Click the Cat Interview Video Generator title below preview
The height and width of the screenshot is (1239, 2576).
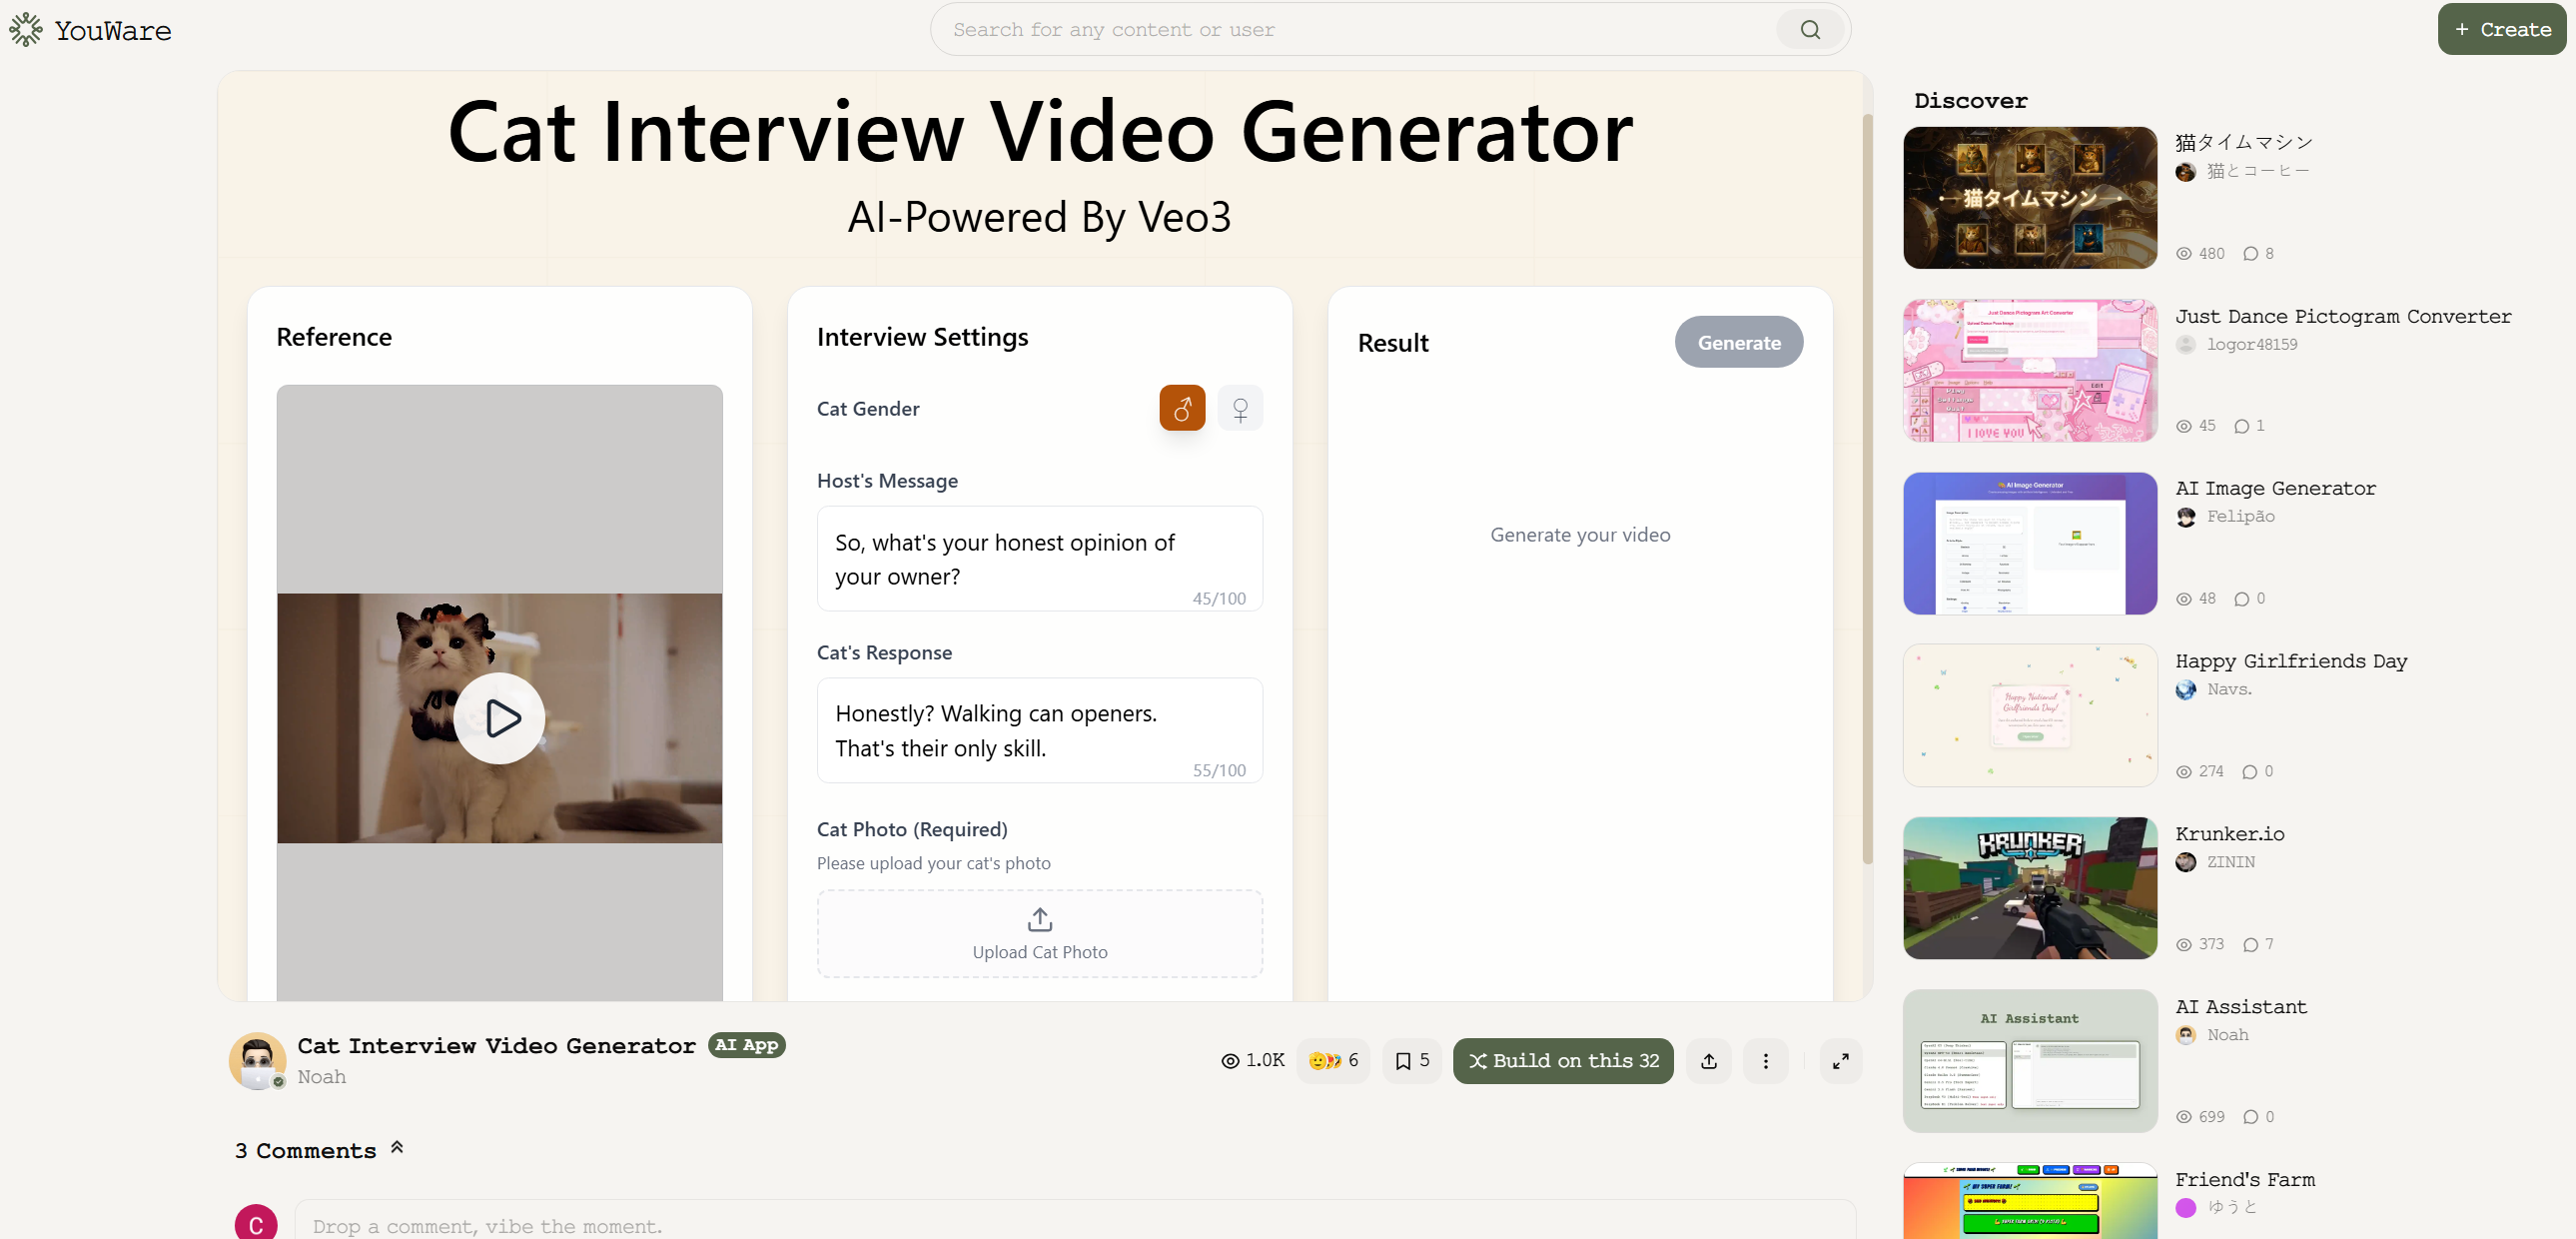coord(496,1045)
